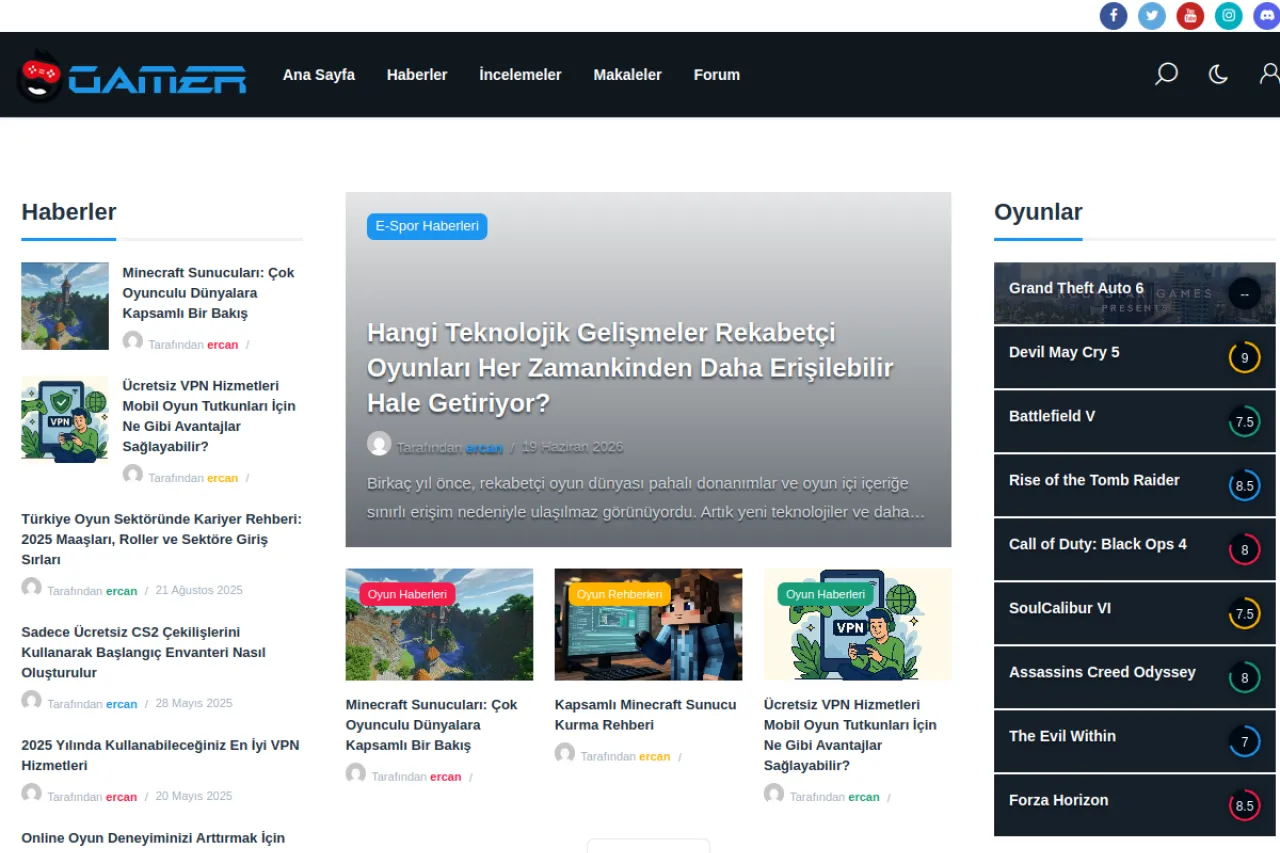Viewport: 1280px width, 853px height.
Task: Open Minecraft character card image
Action: click(648, 625)
